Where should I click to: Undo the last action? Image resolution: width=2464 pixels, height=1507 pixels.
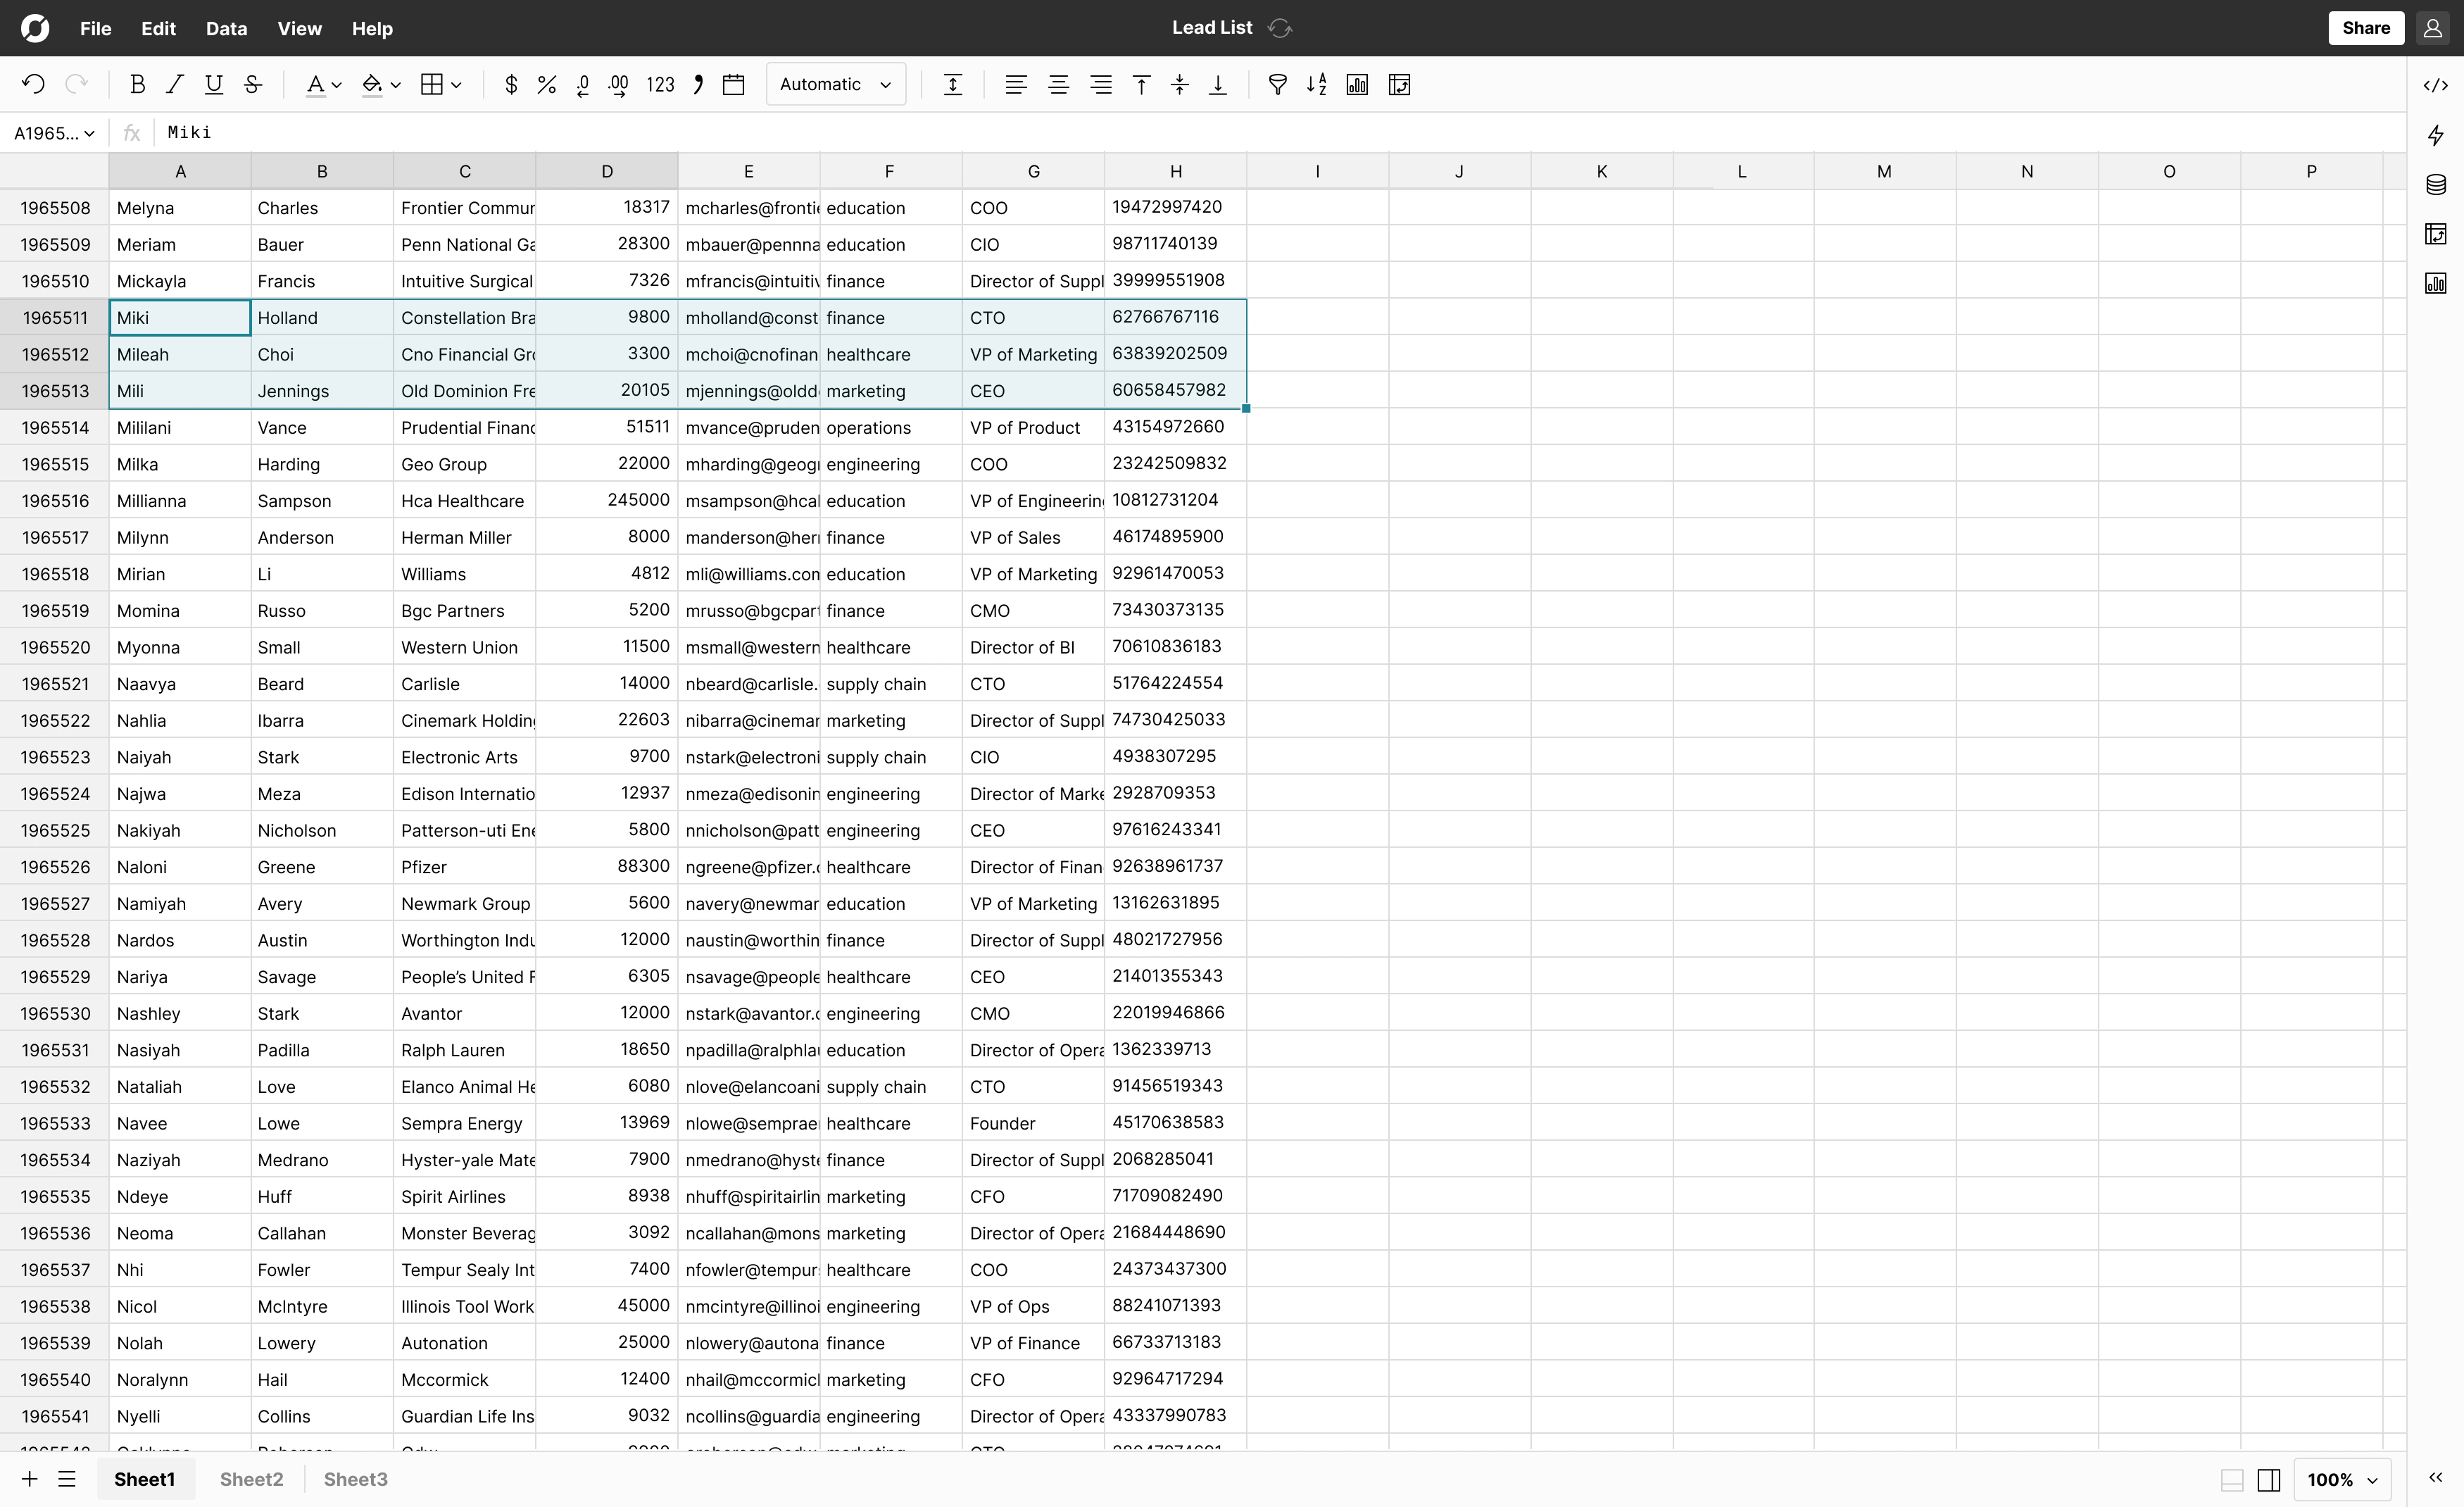click(33, 84)
